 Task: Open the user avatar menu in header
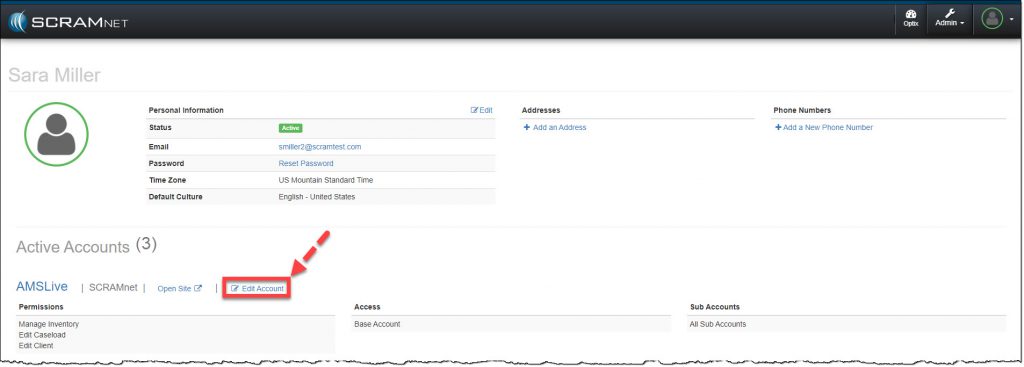[997, 18]
